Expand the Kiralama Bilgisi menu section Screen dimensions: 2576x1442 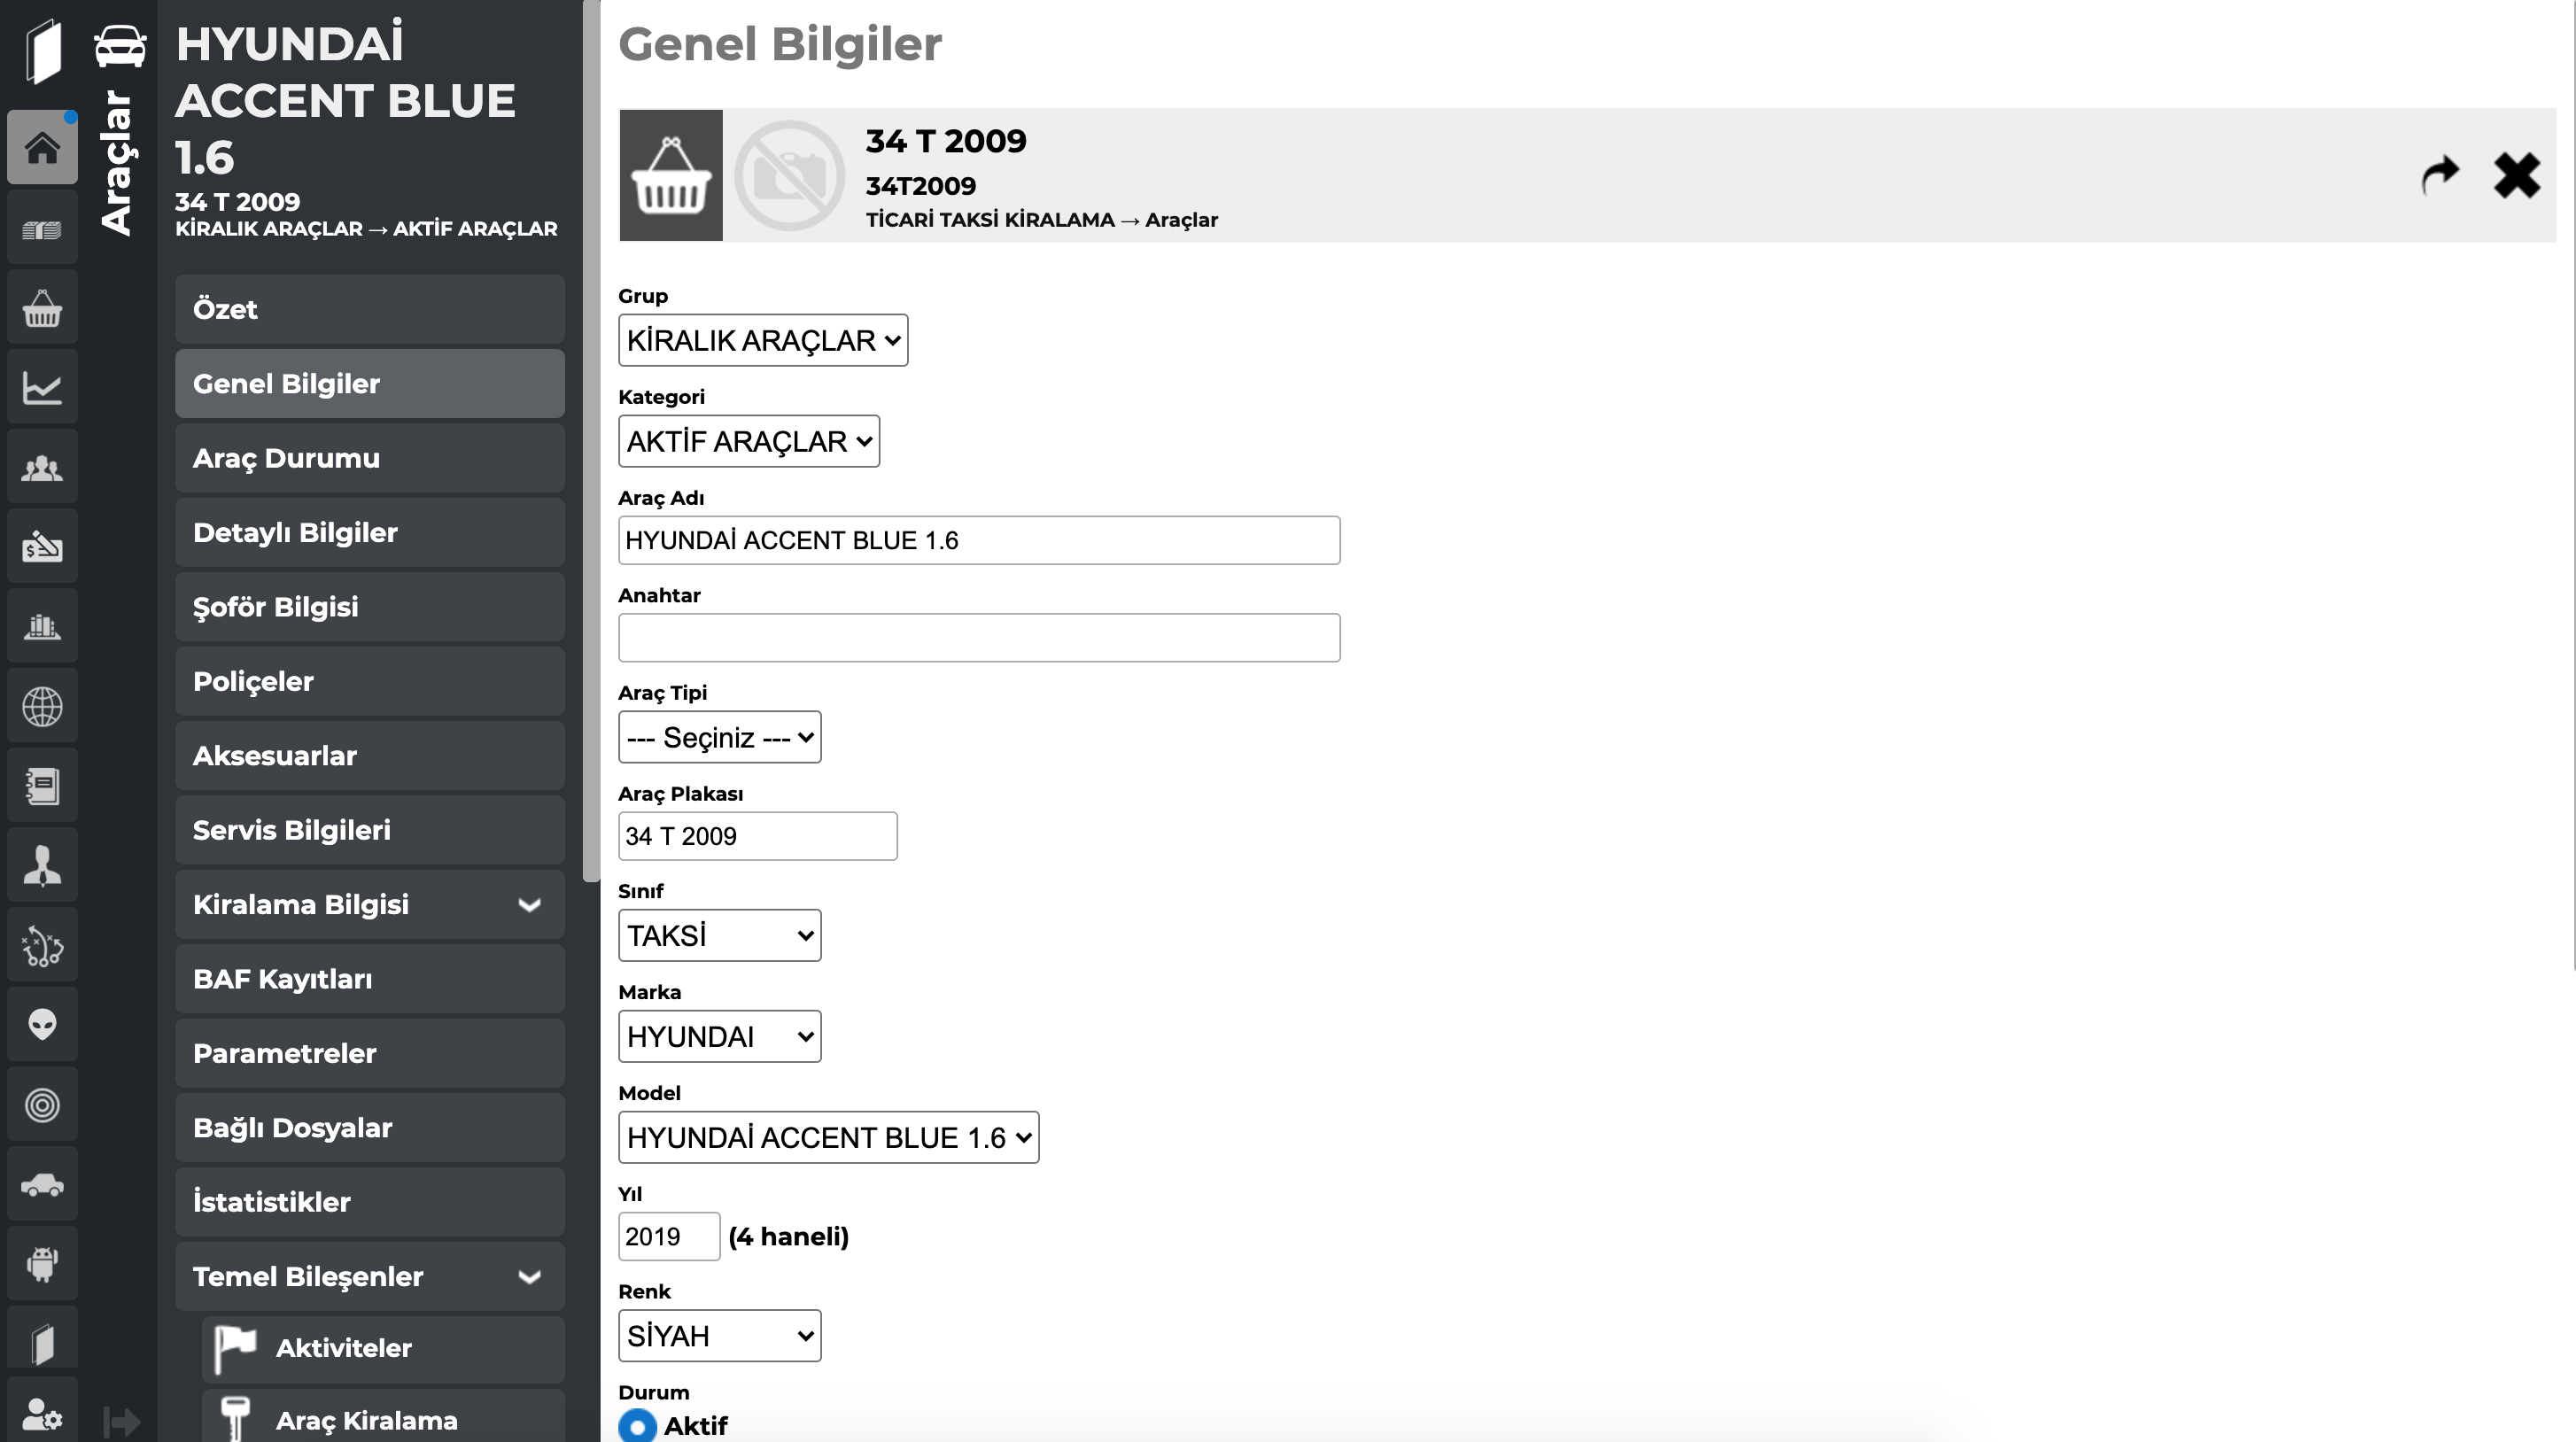pos(370,904)
